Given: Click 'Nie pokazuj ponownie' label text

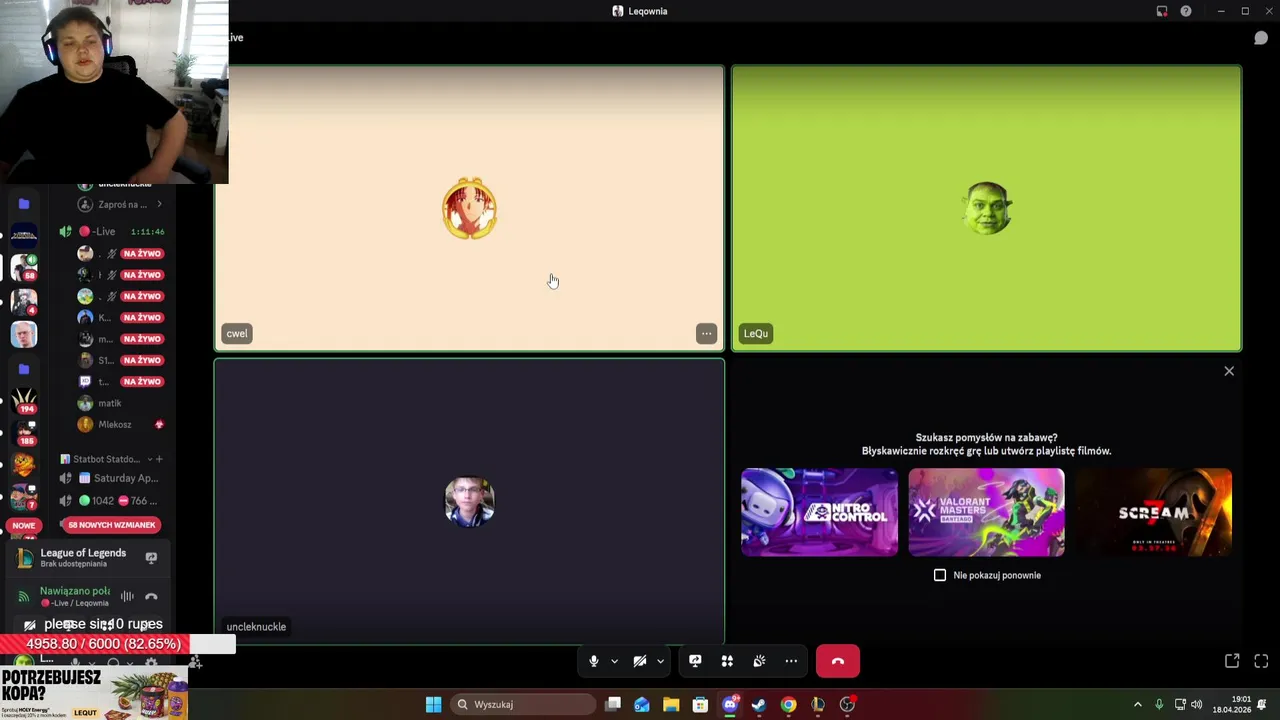Looking at the screenshot, I should [x=997, y=575].
